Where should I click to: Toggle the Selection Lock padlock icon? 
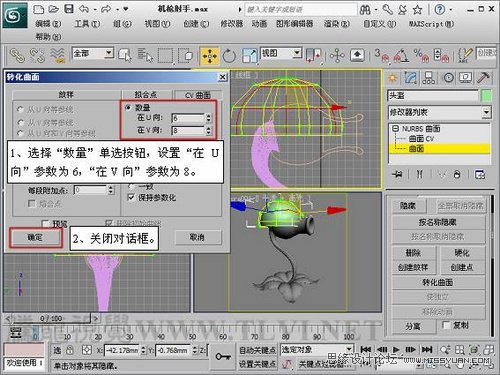70,350
